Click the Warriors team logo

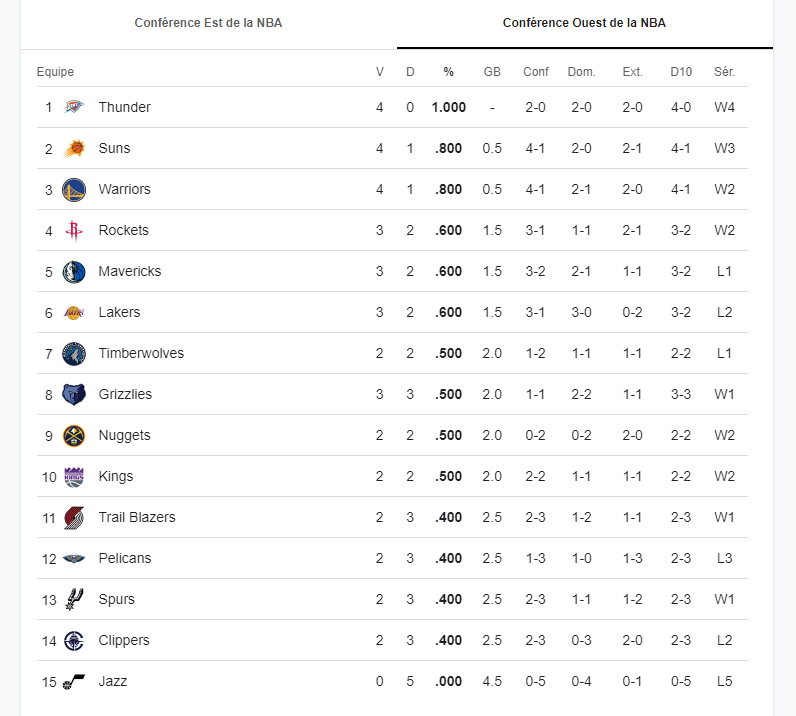[74, 189]
